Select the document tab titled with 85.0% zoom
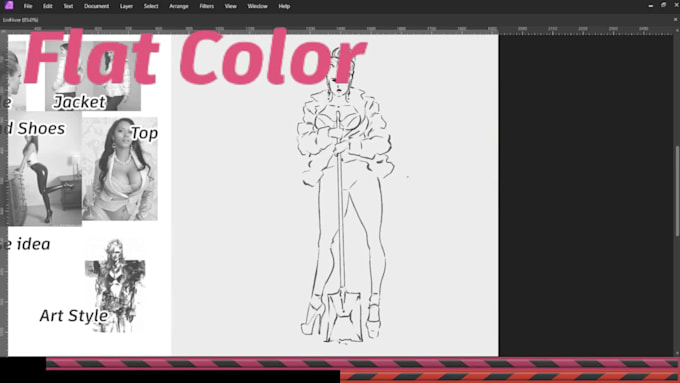 [x=21, y=20]
